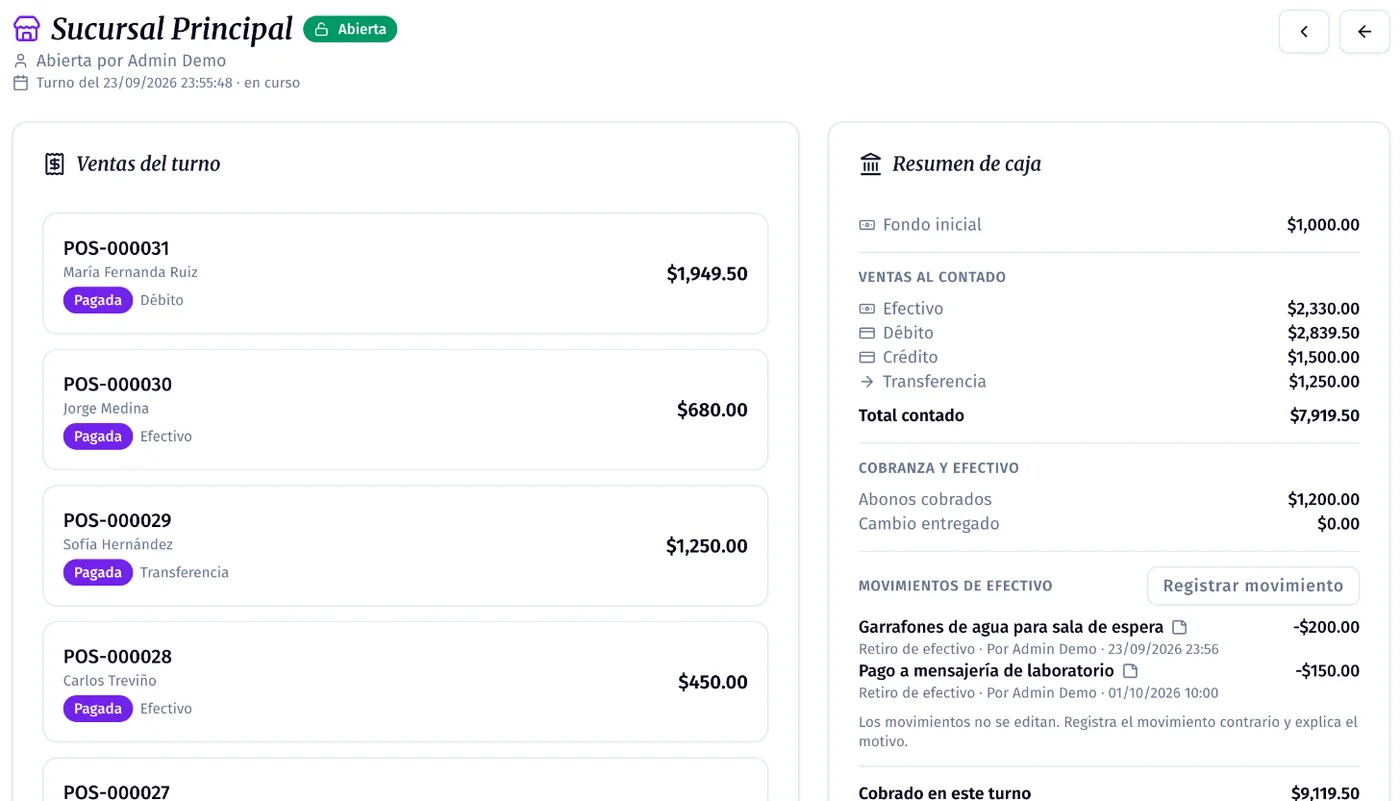The height and width of the screenshot is (801, 1400).
Task: Click Pagada badge on POS-000031
Action: [98, 300]
